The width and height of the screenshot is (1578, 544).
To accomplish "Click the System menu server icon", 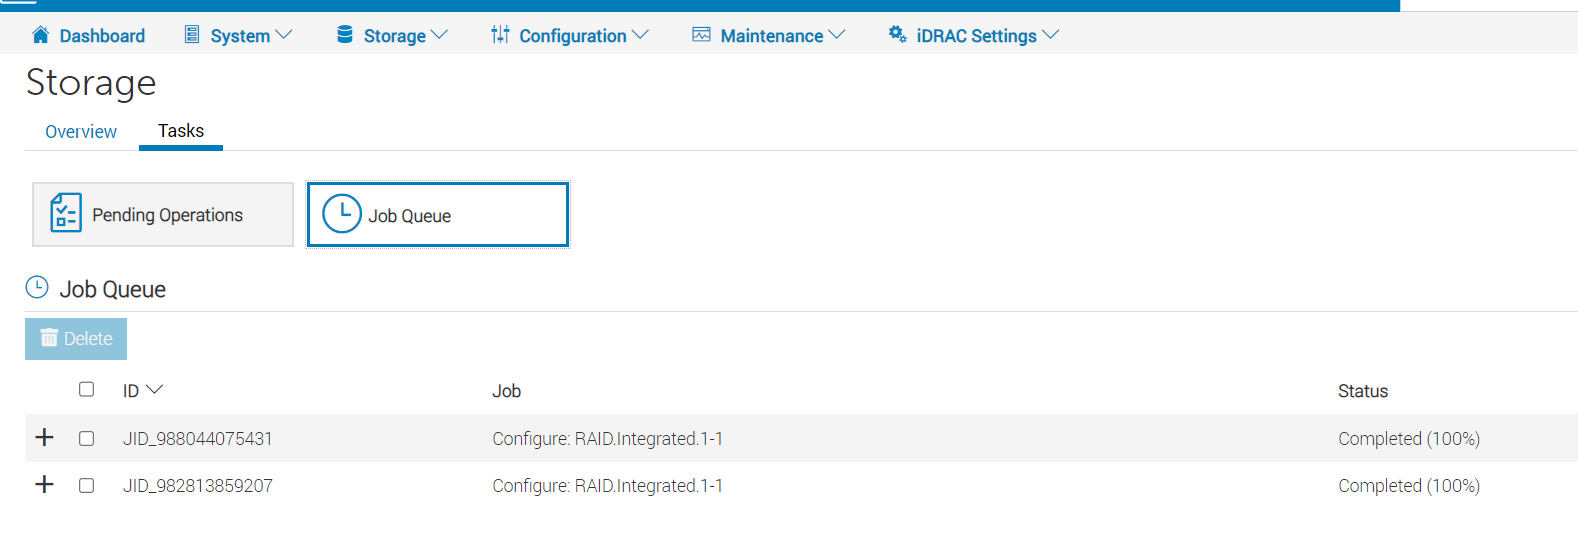I will tap(192, 35).
